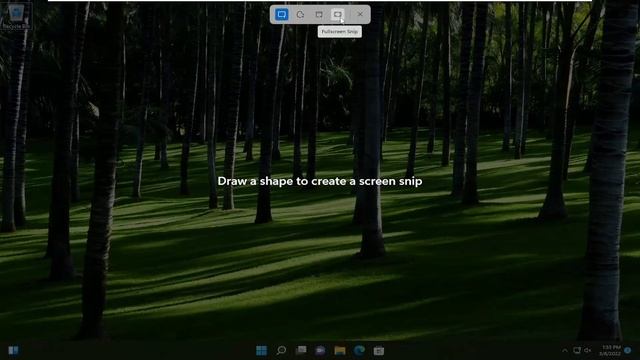Screen dimensions: 640x360
Task: Click the Widgets icon at taskbar left edge
Action: [x=13, y=350]
